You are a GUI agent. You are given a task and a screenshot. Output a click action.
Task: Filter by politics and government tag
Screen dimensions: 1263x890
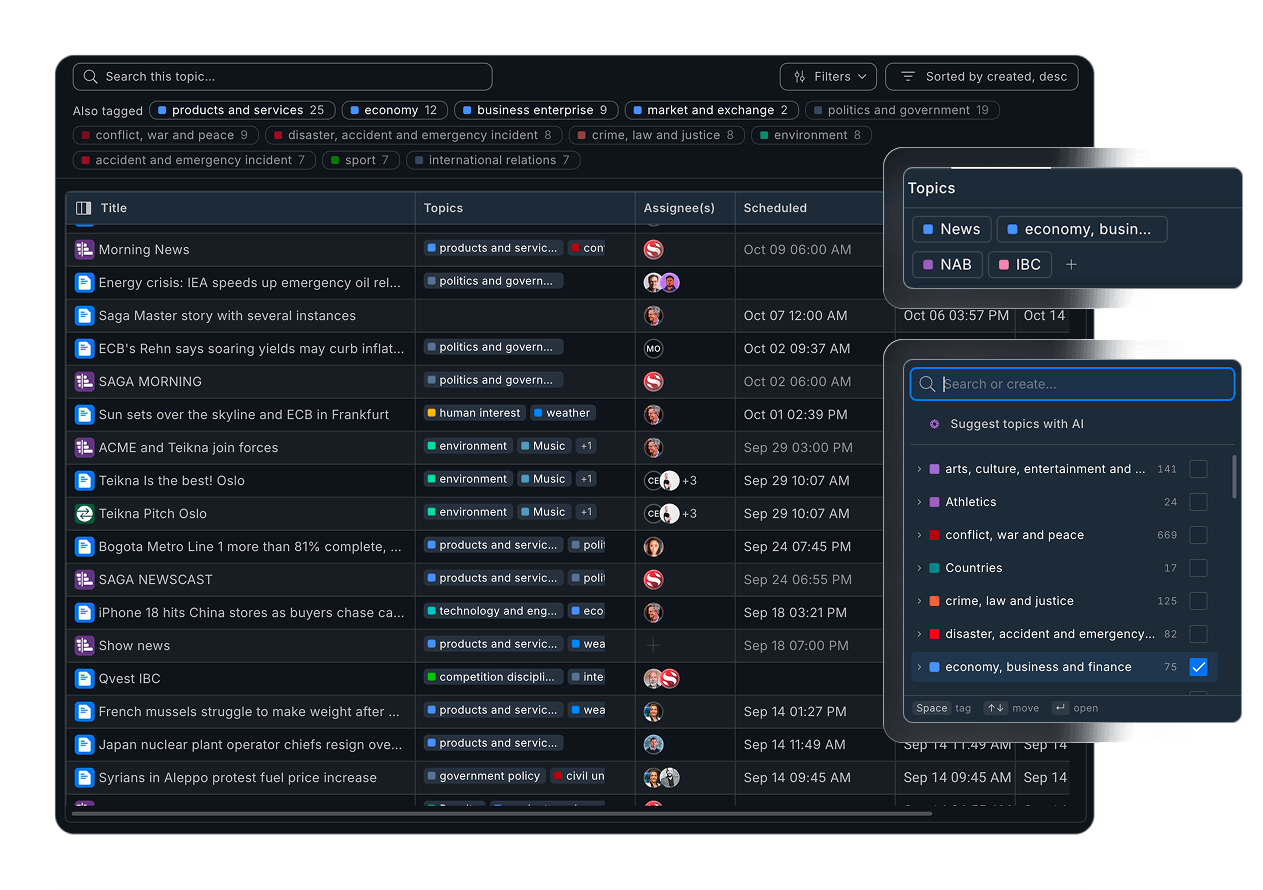point(902,110)
